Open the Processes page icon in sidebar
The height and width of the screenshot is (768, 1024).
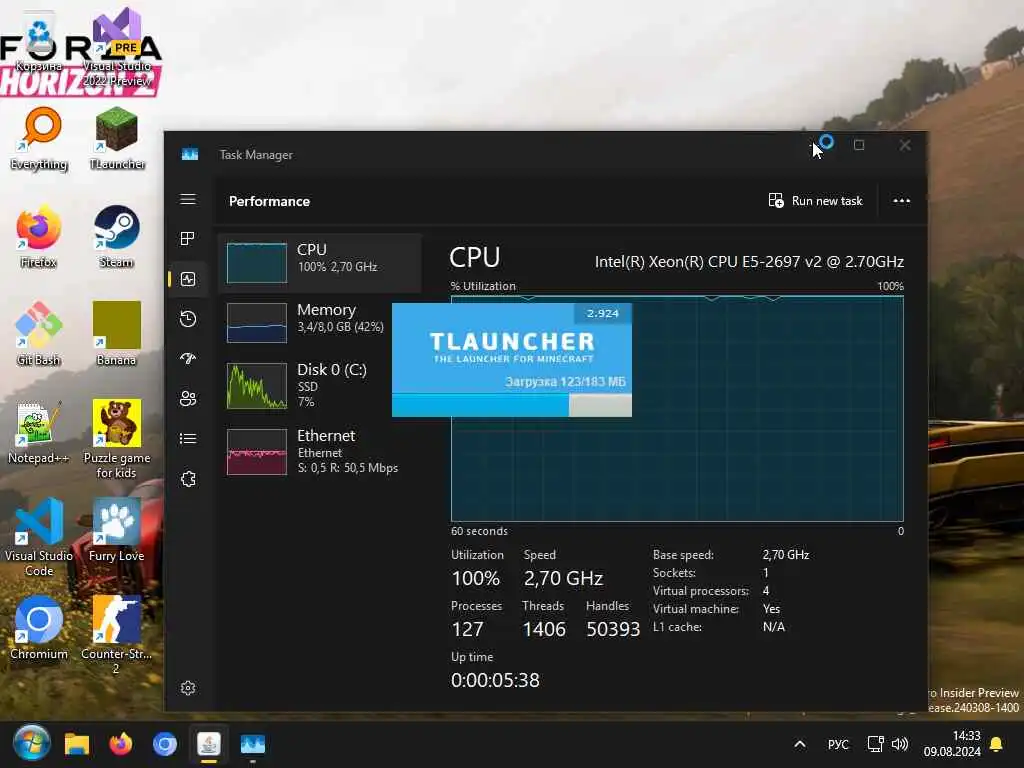(188, 239)
